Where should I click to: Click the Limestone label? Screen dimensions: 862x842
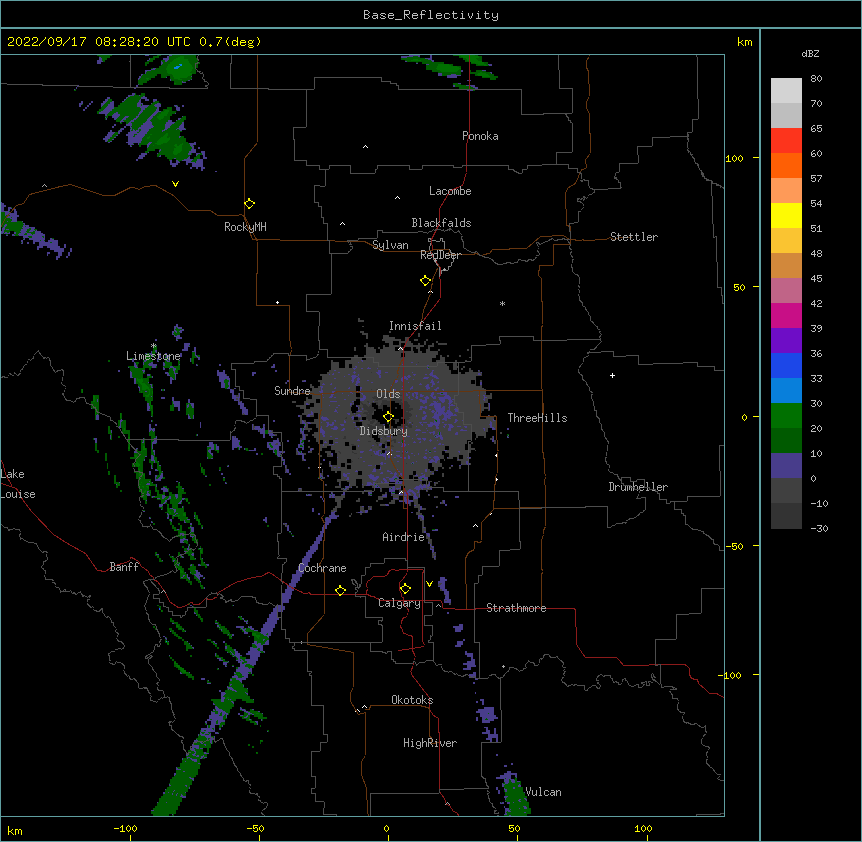(153, 356)
